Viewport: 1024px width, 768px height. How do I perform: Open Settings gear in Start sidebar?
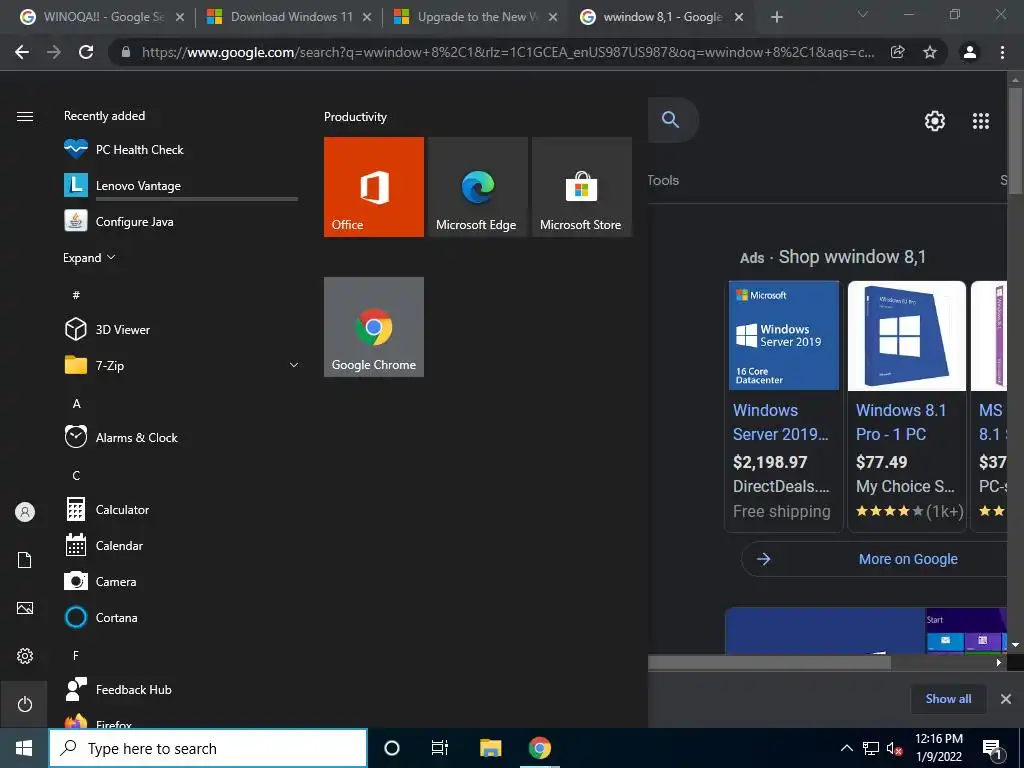point(25,656)
